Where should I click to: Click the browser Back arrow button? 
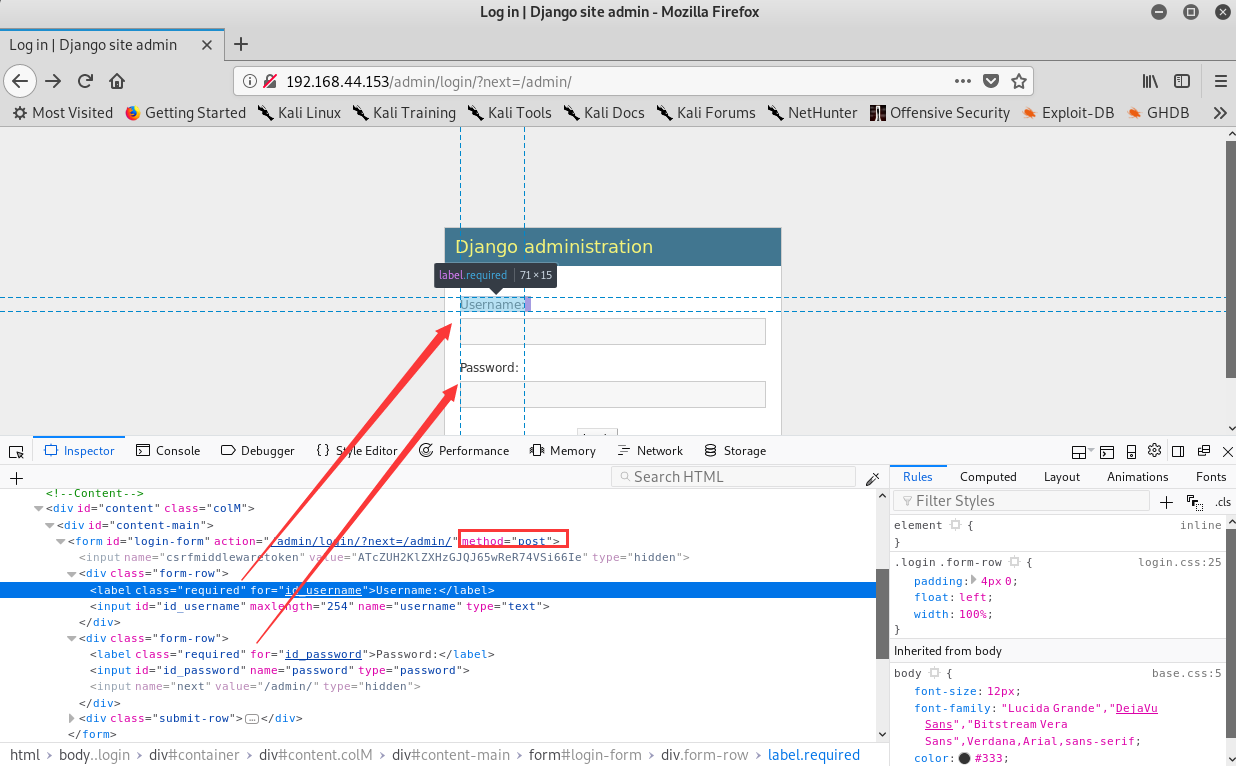pos(20,81)
